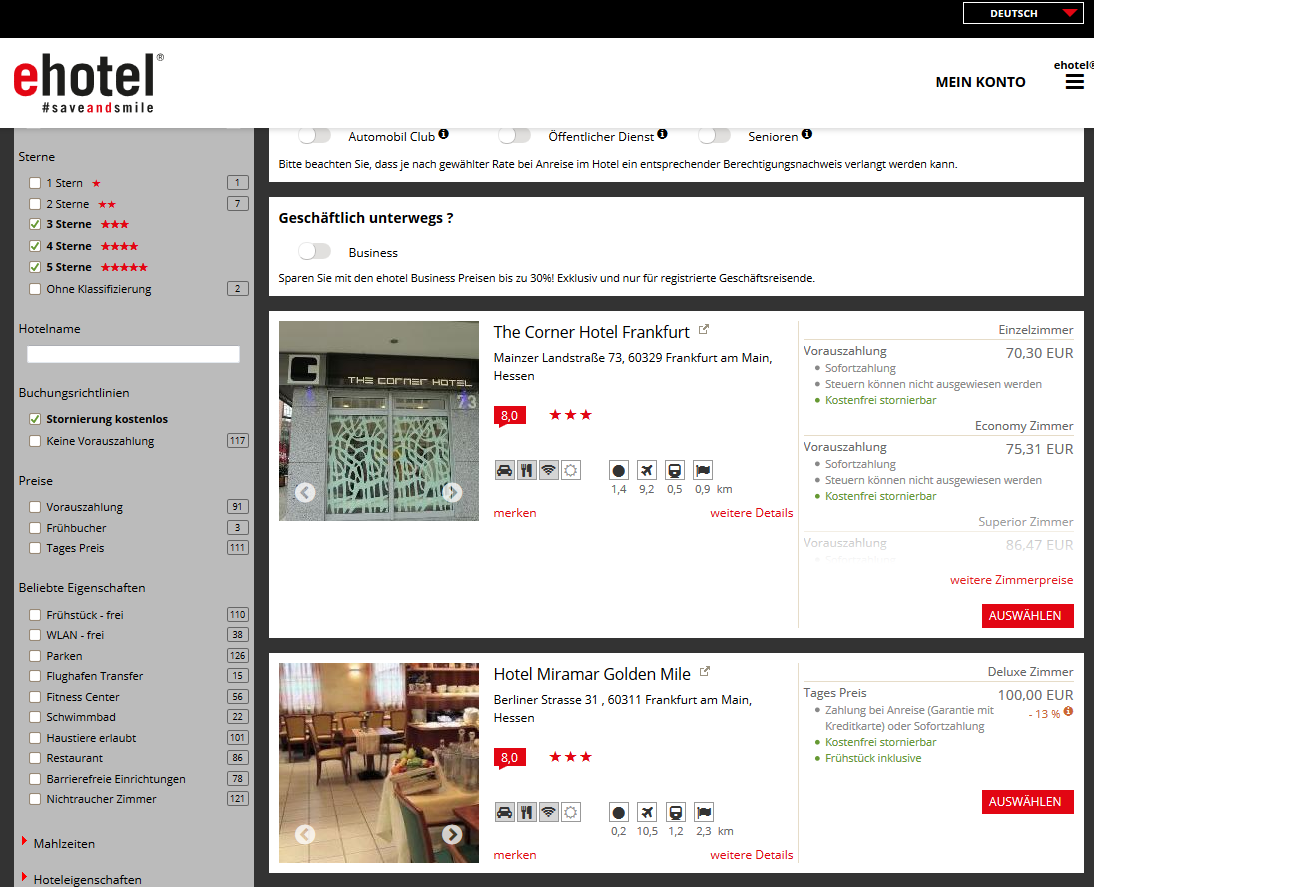Screen dimensions: 1293x887
Task: Check the Tages Preis filter
Action: click(35, 548)
